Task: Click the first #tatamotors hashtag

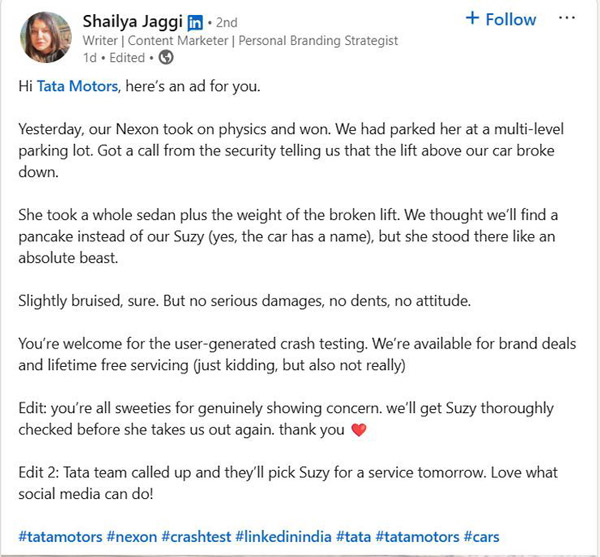Action: [x=59, y=537]
